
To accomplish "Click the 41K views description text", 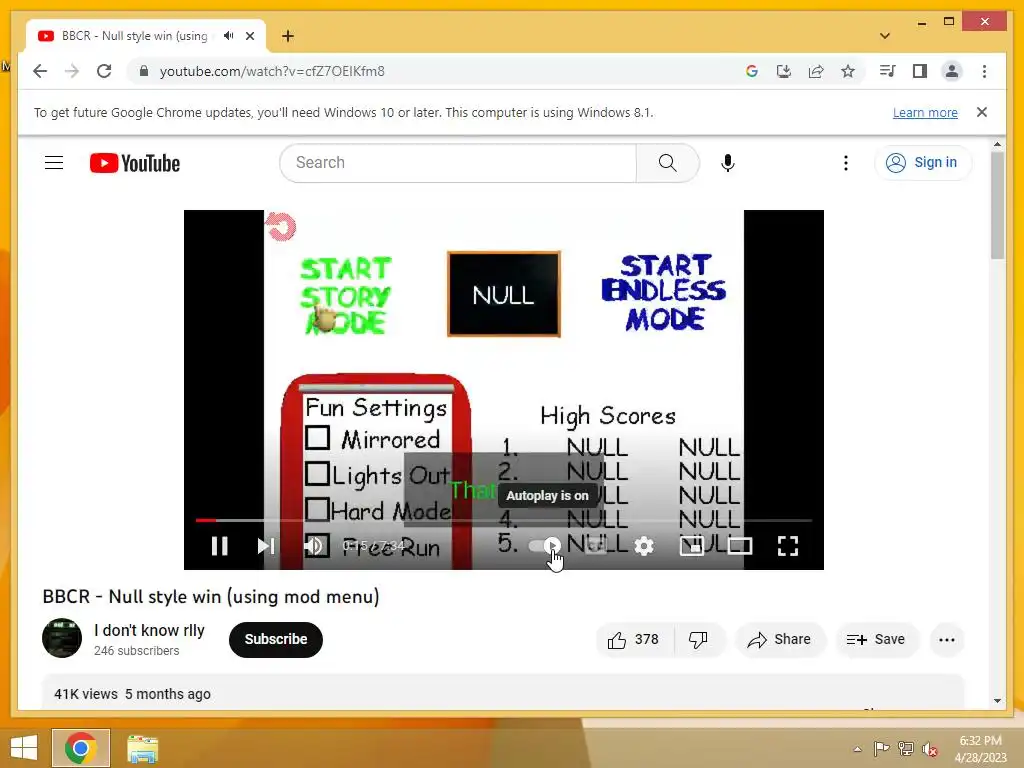I will pyautogui.click(x=133, y=694).
